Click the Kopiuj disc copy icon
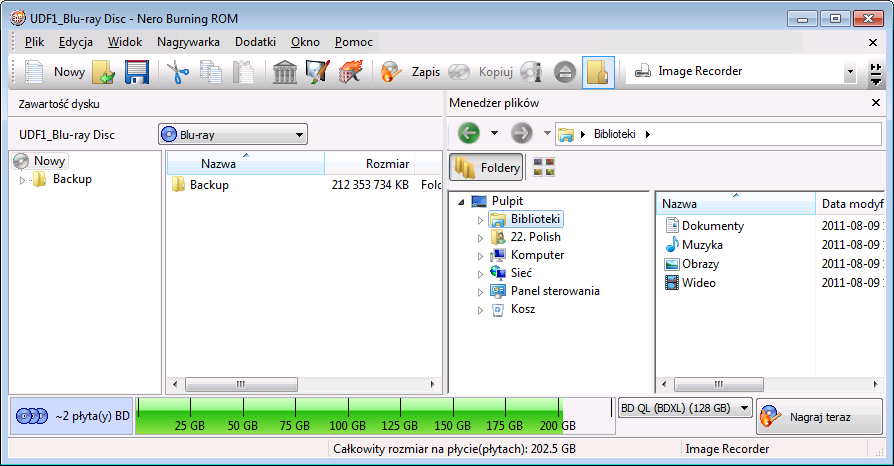This screenshot has height=466, width=894. [459, 72]
